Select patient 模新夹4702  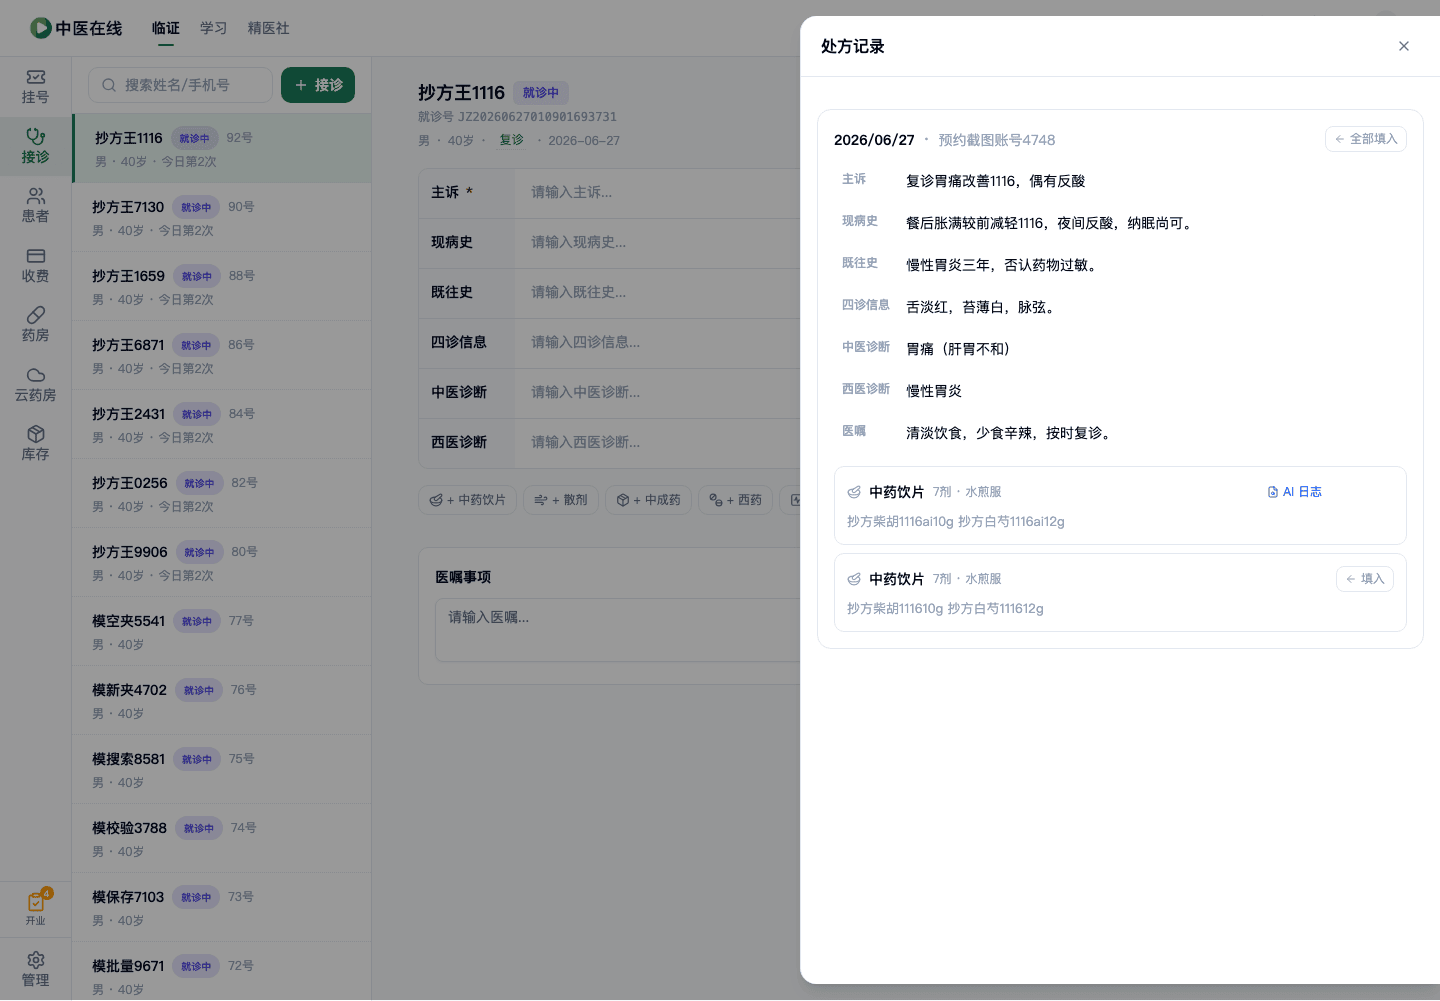[x=222, y=701]
